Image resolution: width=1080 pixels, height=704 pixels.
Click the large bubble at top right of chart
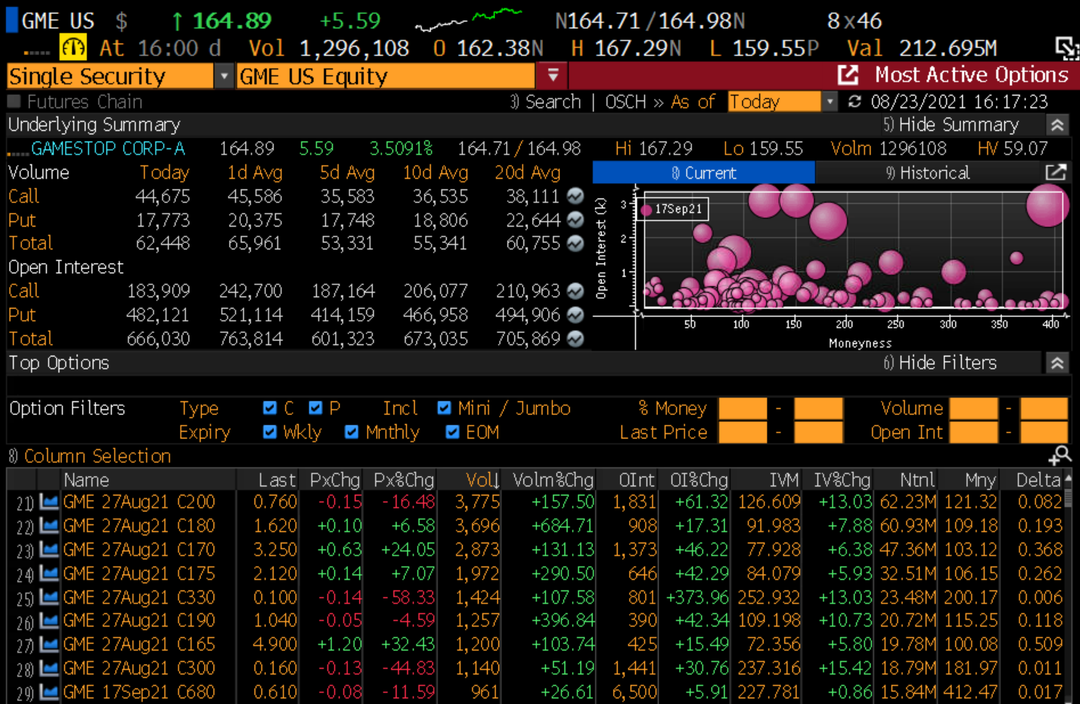coord(1047,205)
